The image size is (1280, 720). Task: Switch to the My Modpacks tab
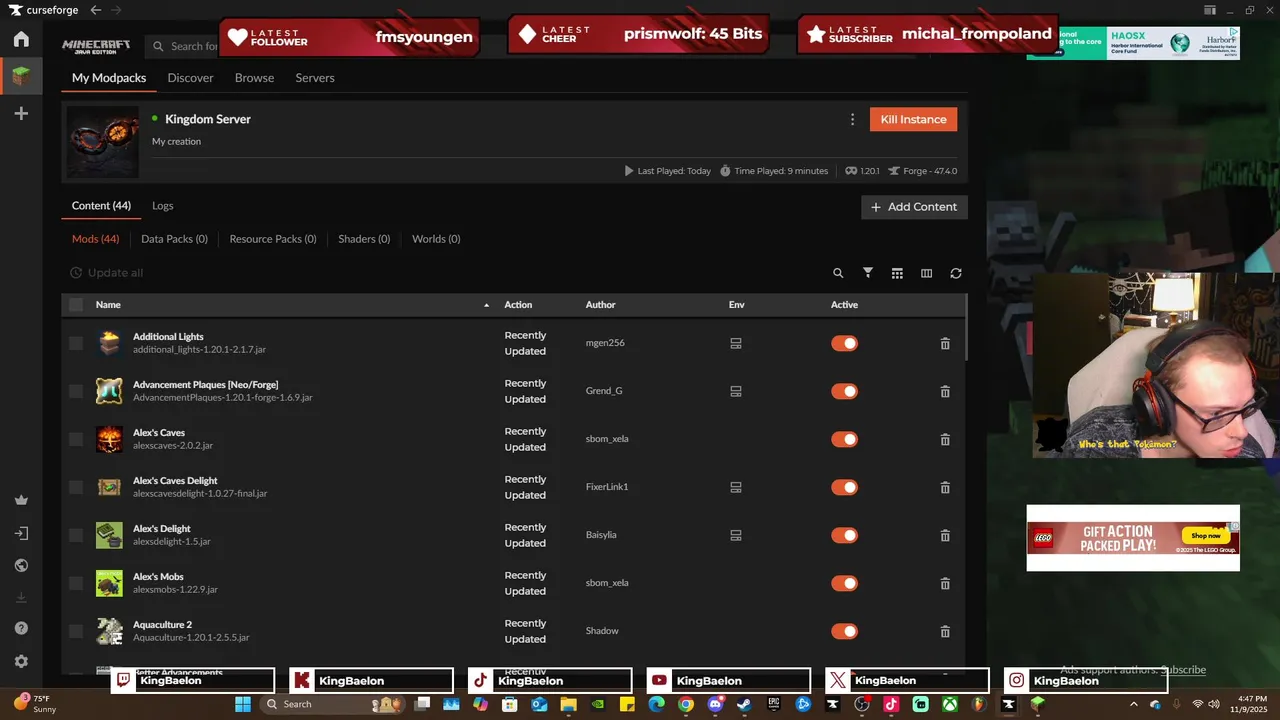(x=109, y=78)
